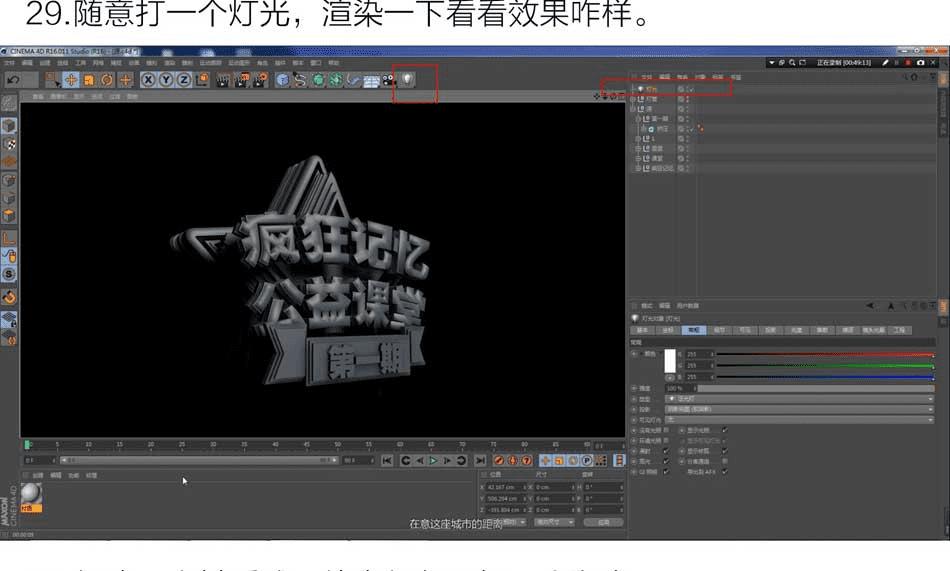Select the Live Selection tool
Image resolution: width=950 pixels, height=571 pixels.
[53, 79]
